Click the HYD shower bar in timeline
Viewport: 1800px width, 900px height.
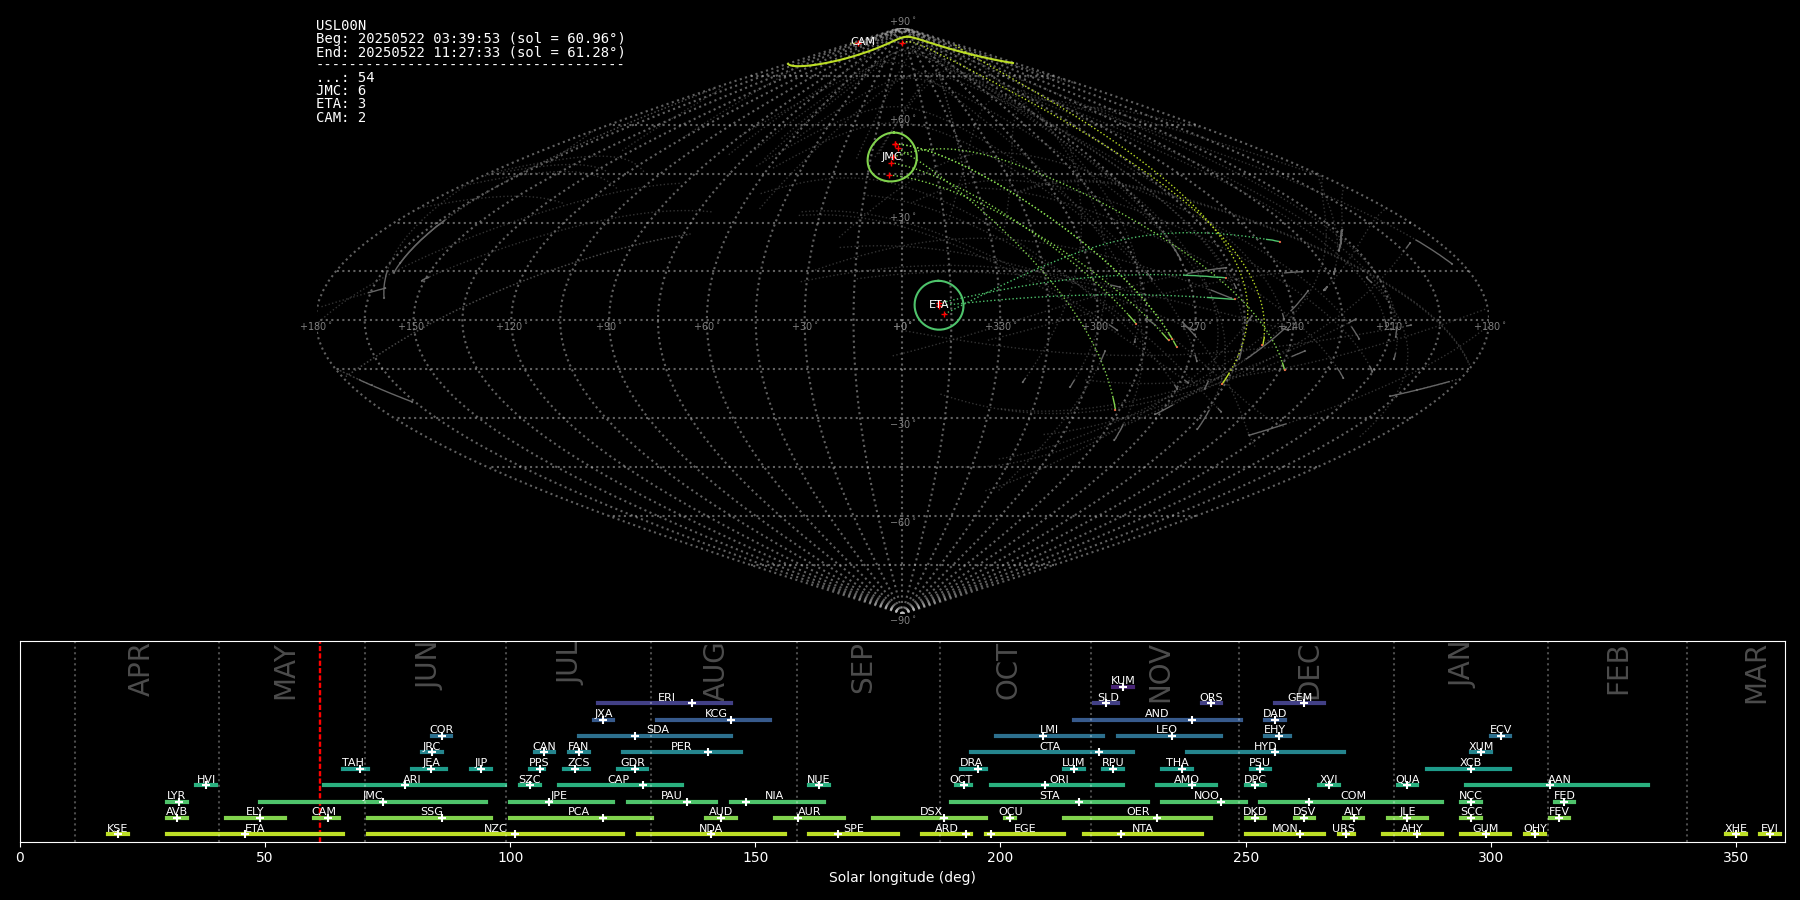tap(1265, 752)
